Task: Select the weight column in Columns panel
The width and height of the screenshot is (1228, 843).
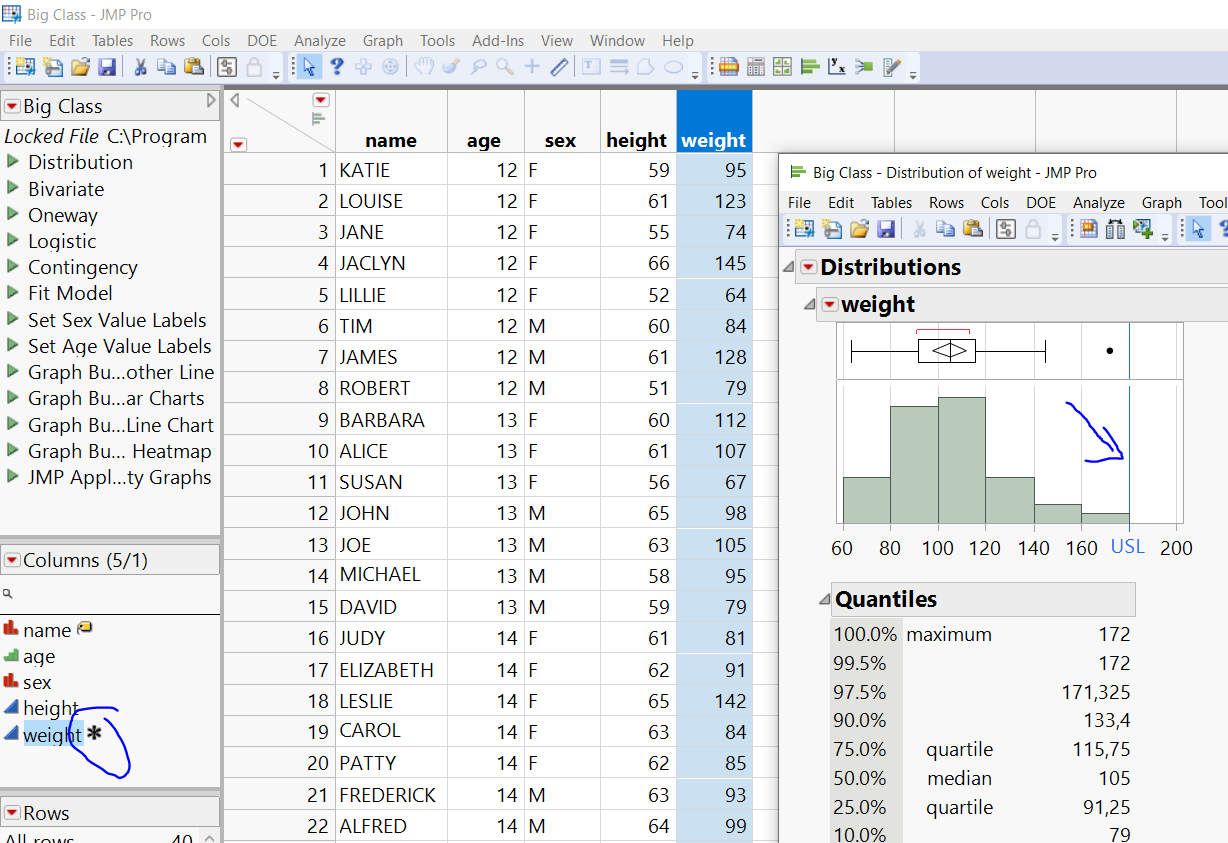Action: coord(52,735)
